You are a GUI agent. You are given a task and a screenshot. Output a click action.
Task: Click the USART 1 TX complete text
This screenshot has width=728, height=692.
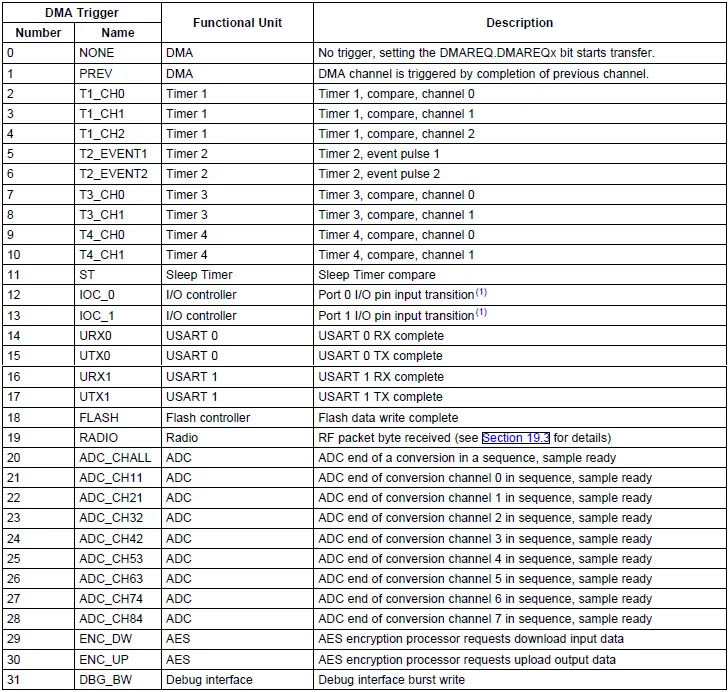click(380, 397)
